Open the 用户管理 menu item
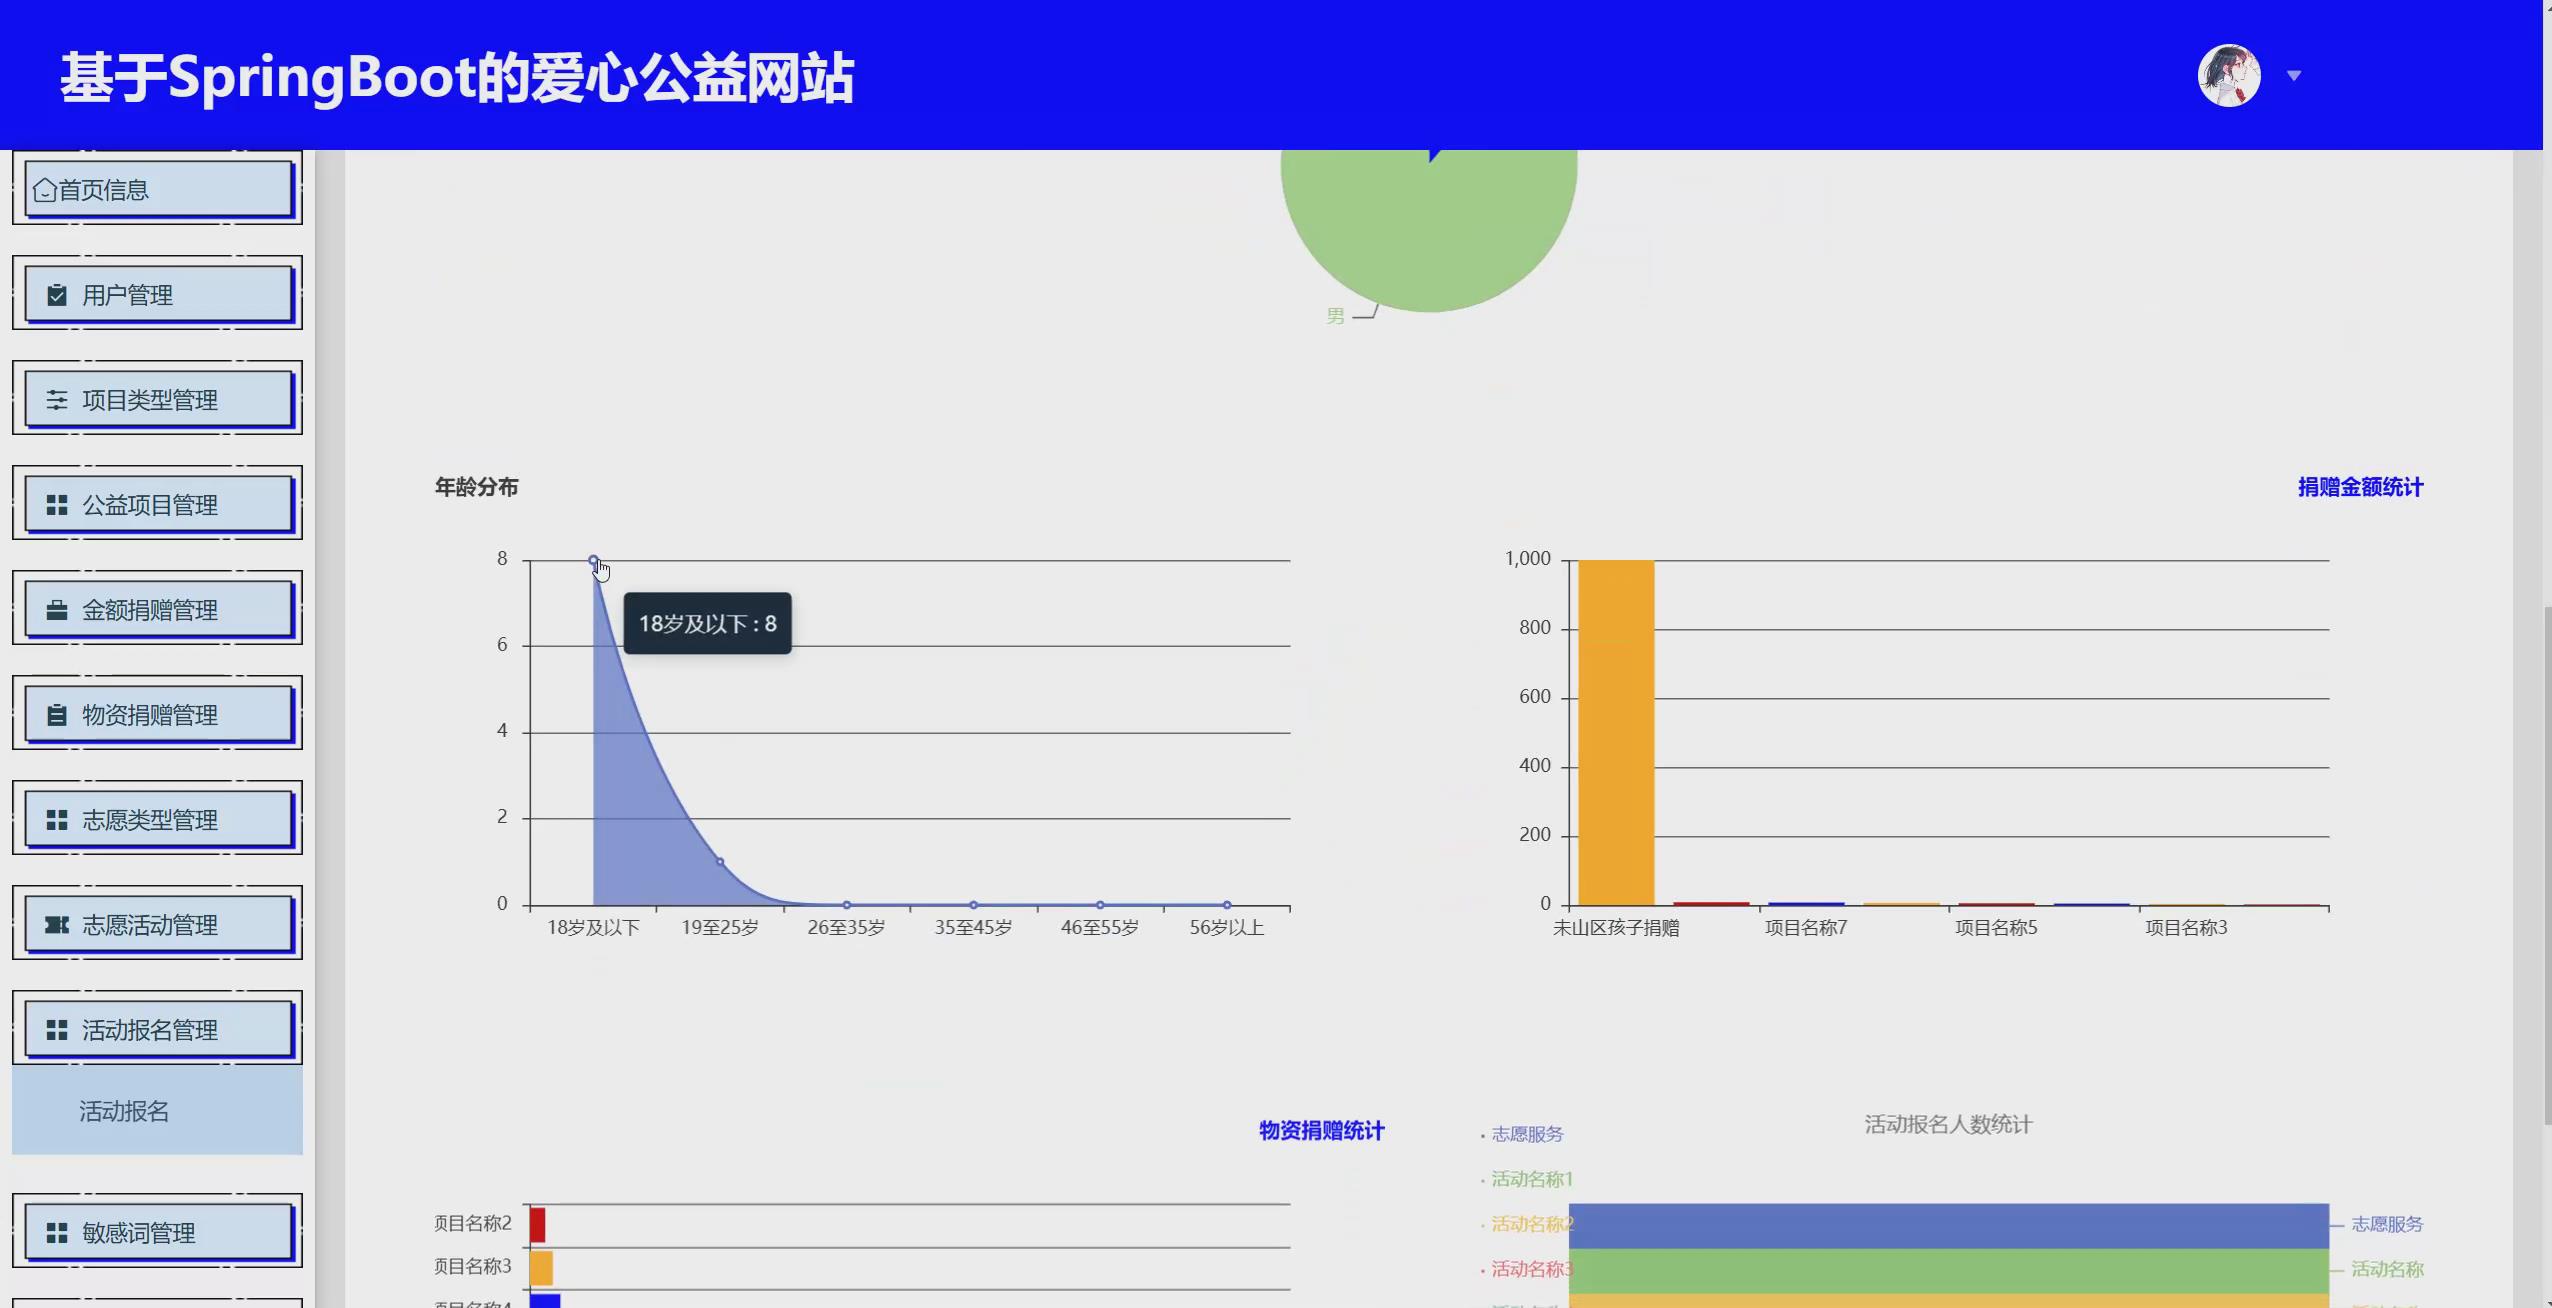The width and height of the screenshot is (2552, 1308). tap(158, 294)
